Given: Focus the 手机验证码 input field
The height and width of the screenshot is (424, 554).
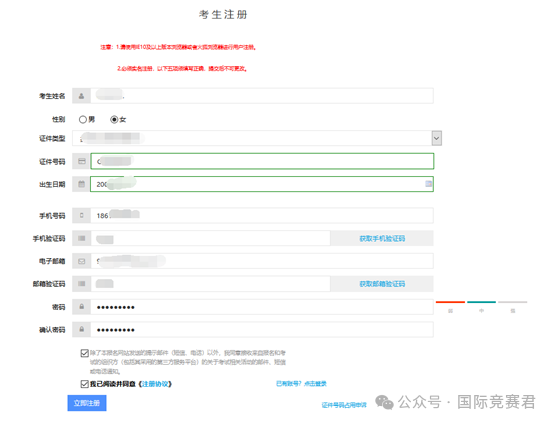Looking at the screenshot, I should click(x=211, y=238).
